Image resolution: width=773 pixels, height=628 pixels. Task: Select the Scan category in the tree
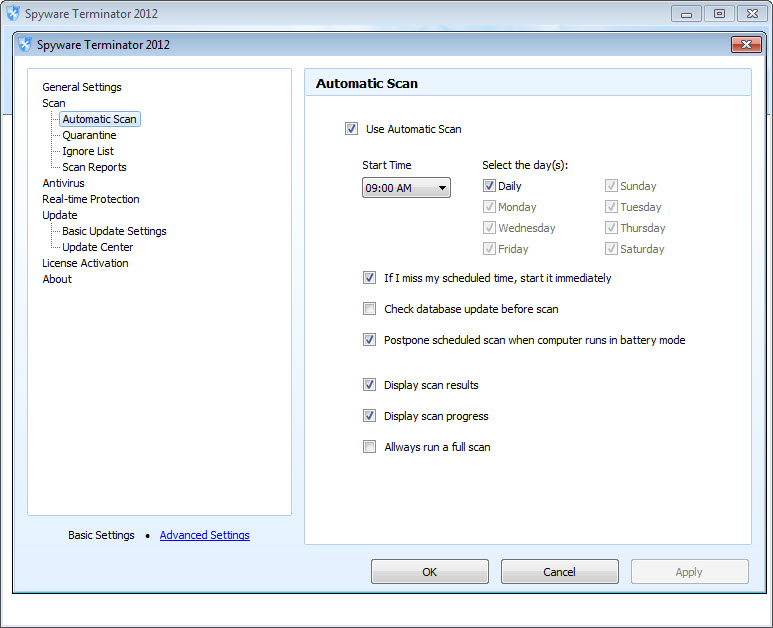coord(54,103)
